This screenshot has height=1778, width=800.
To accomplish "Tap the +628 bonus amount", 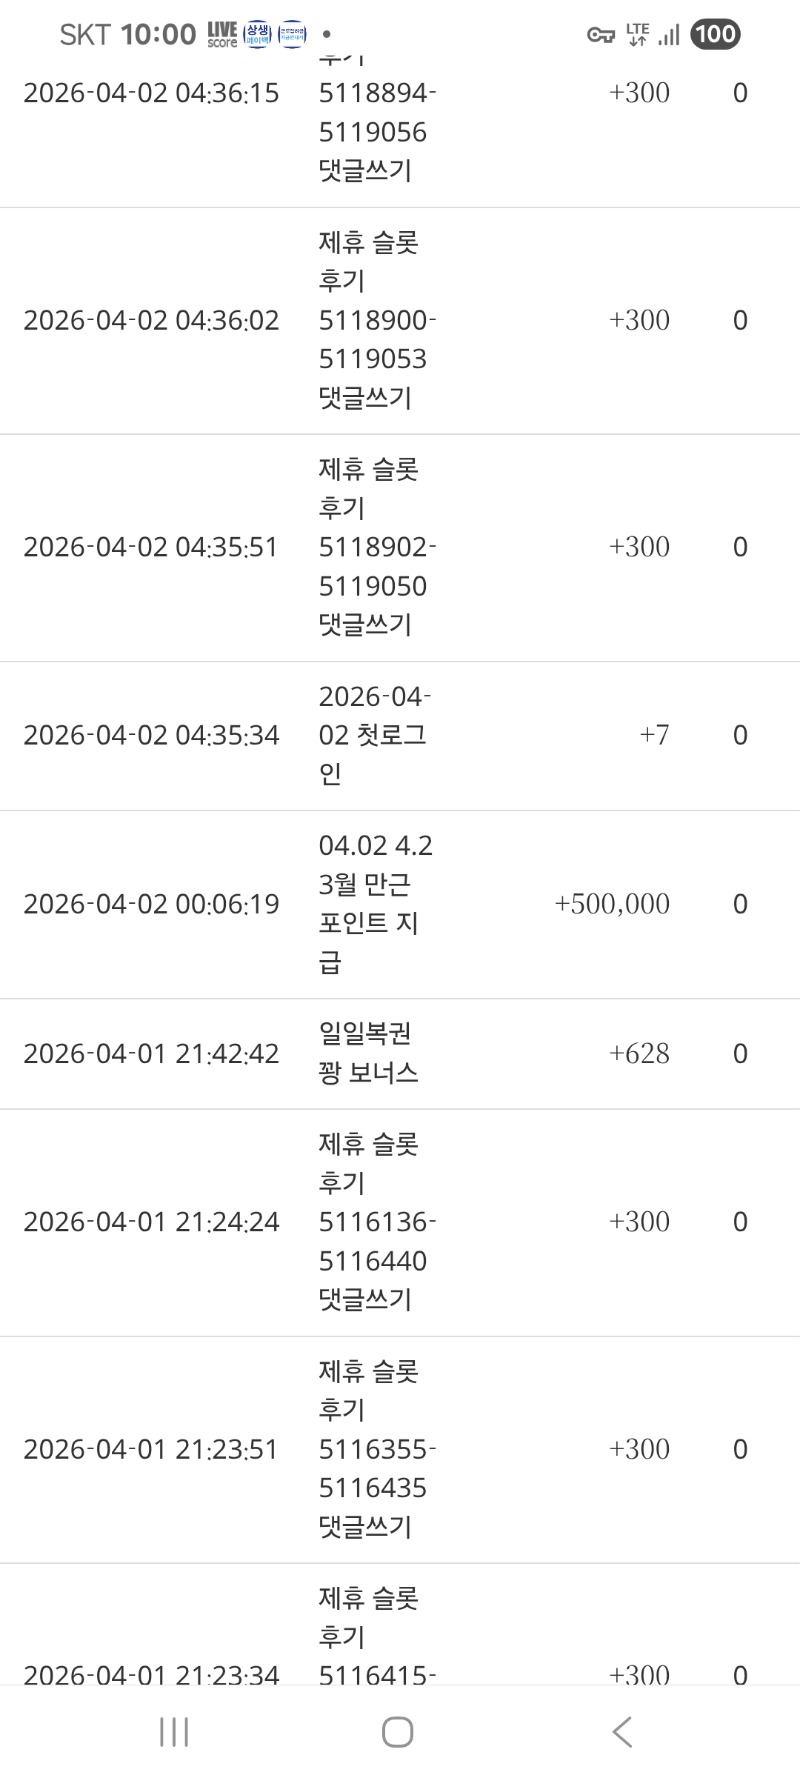I will [639, 1053].
